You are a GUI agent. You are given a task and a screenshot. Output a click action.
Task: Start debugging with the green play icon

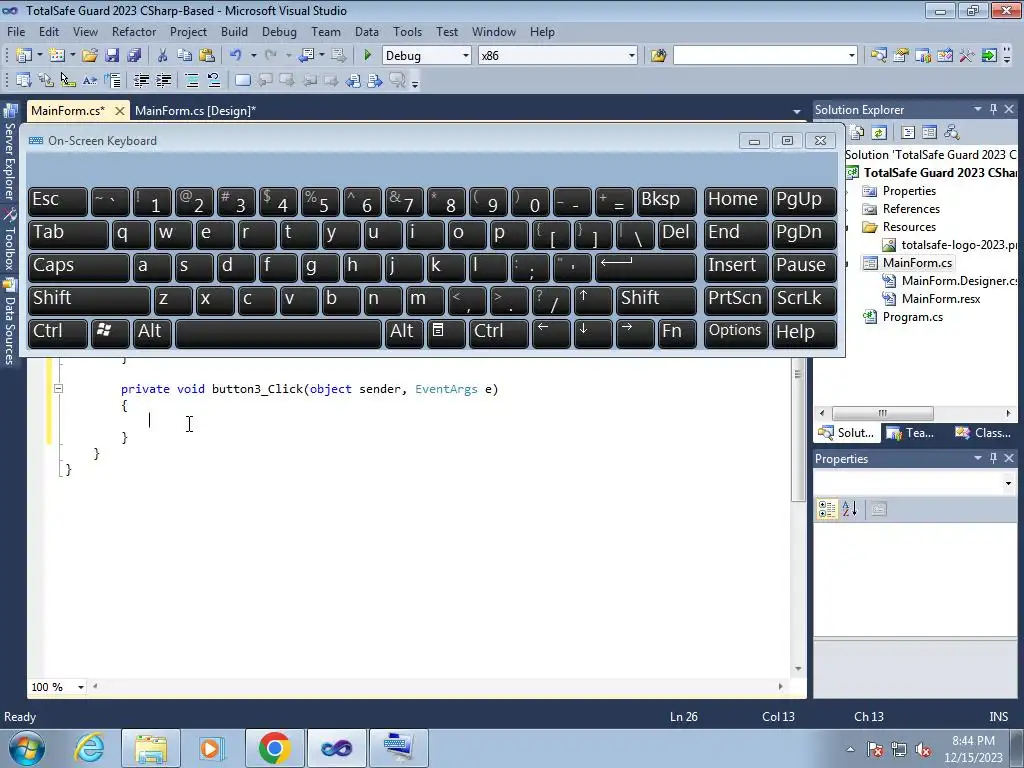point(367,56)
